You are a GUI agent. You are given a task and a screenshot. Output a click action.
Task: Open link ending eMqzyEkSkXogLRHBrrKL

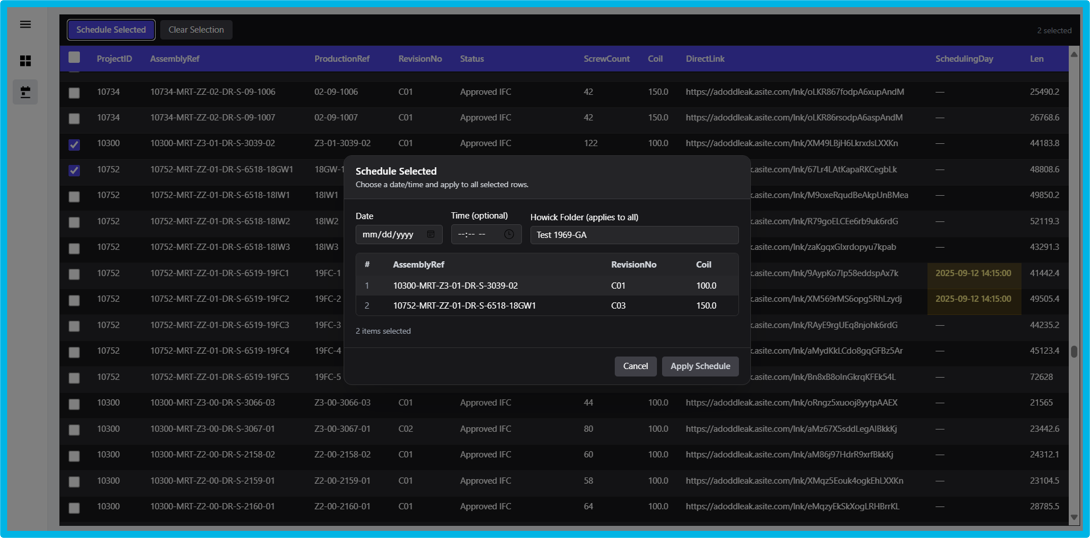click(792, 507)
